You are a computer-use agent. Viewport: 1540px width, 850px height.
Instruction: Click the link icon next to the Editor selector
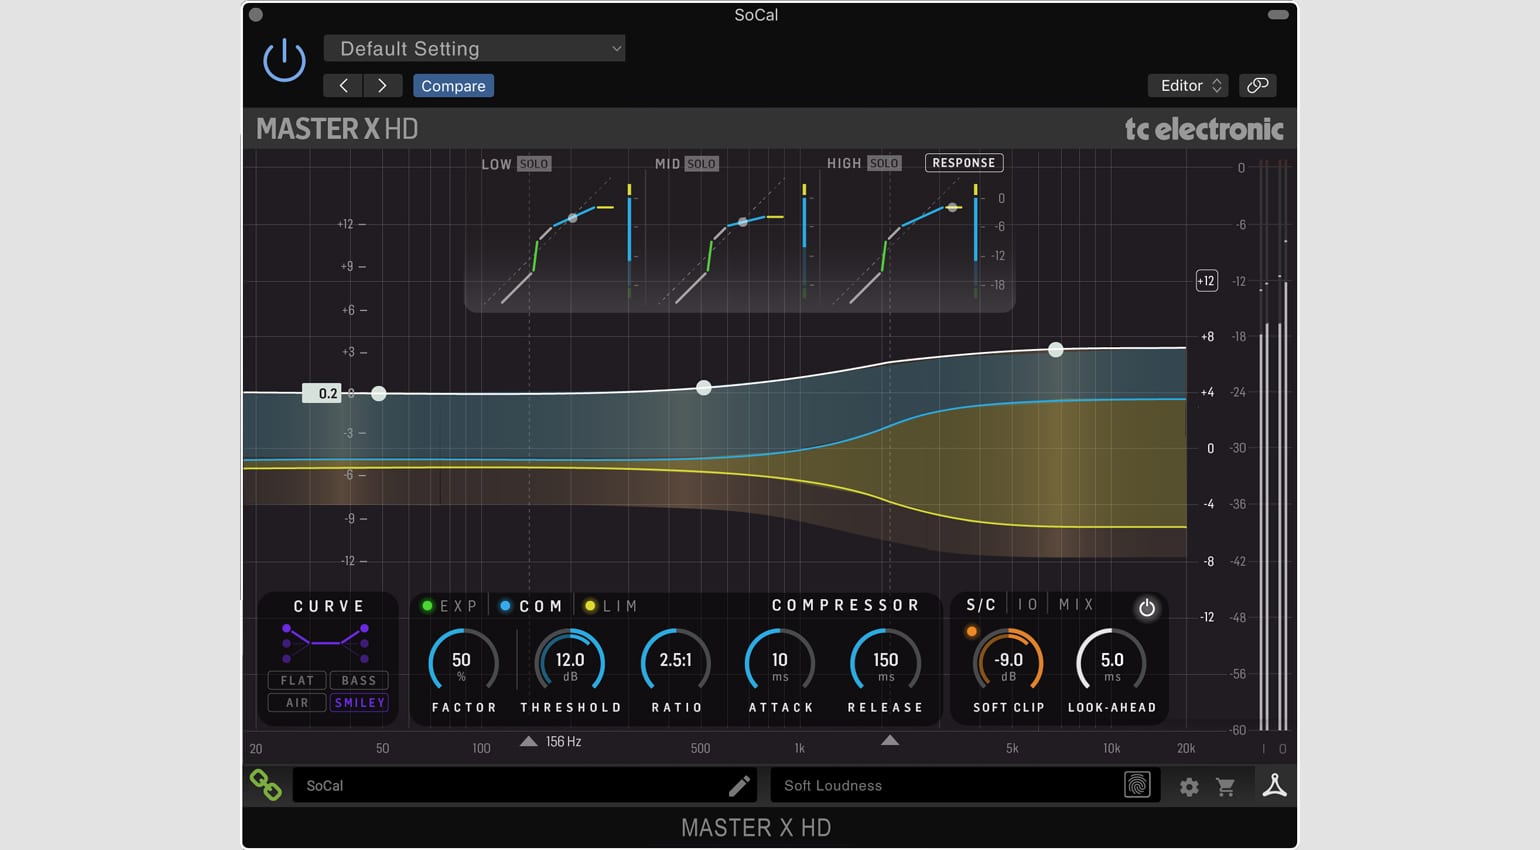pyautogui.click(x=1258, y=85)
